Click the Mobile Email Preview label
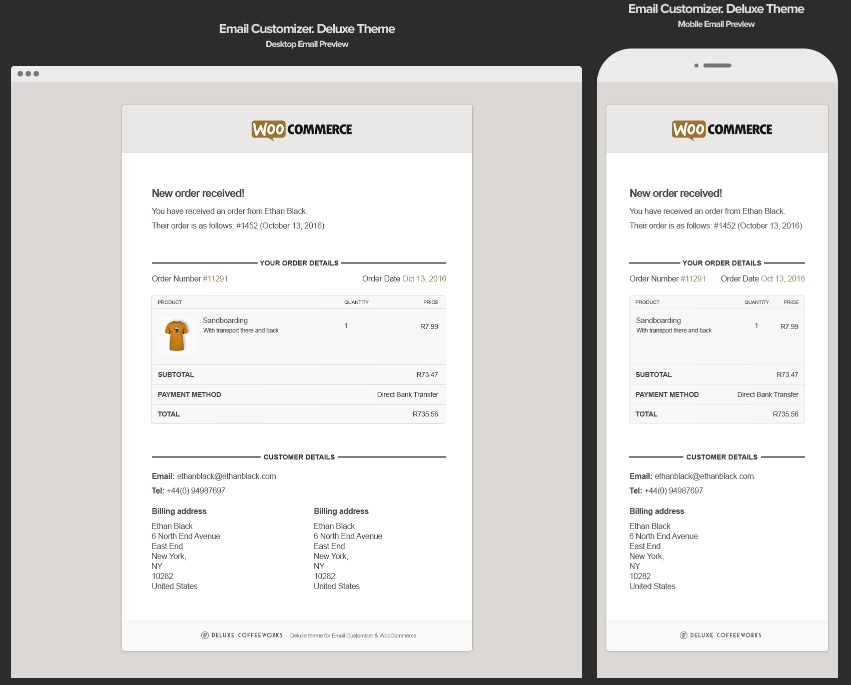Viewport: 851px width, 685px height. pos(716,23)
